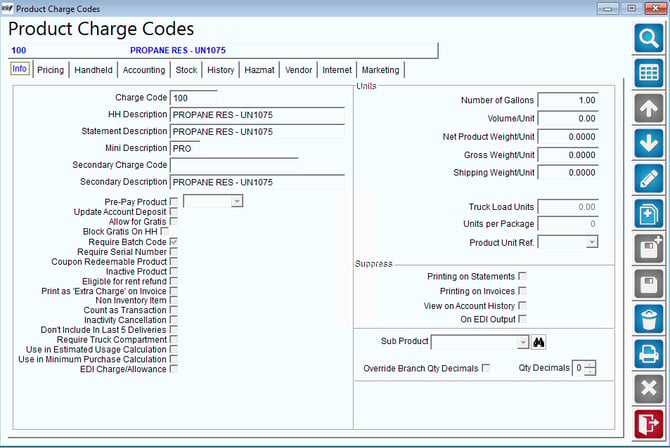
Task: Click the save floppy disk icon
Action: pos(649,283)
